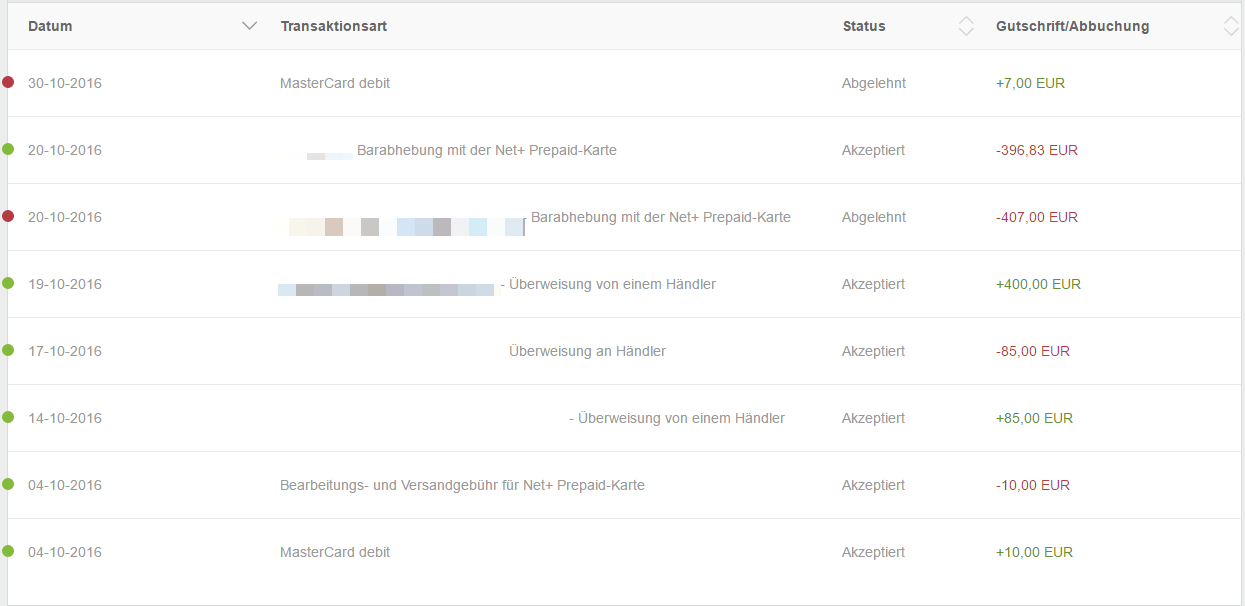Select the Überweisung an Händler entry
The image size is (1245, 606).
pos(587,351)
